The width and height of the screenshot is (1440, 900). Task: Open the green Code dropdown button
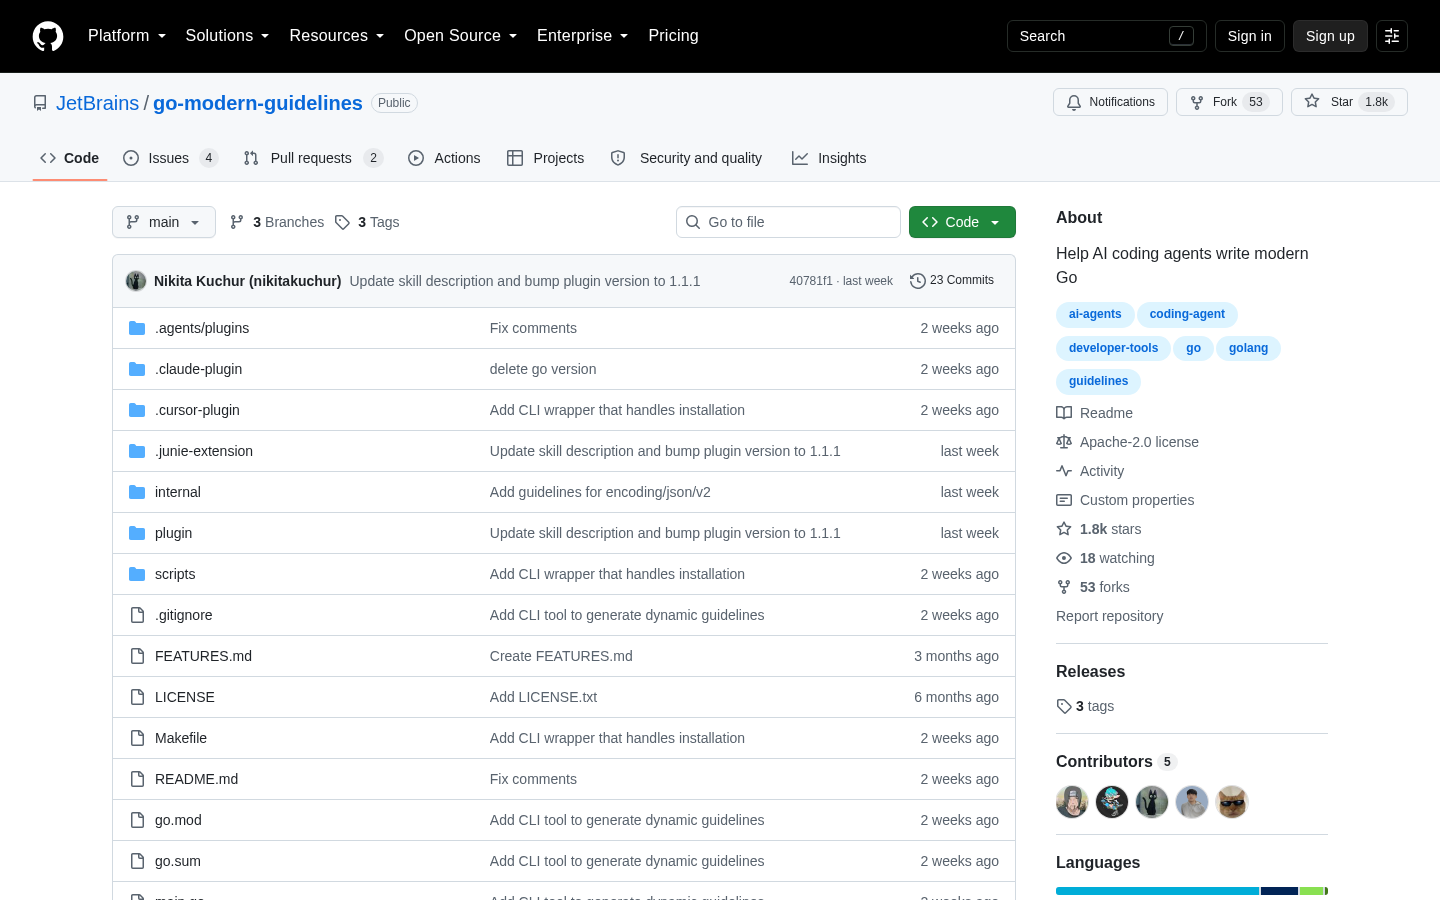point(962,222)
